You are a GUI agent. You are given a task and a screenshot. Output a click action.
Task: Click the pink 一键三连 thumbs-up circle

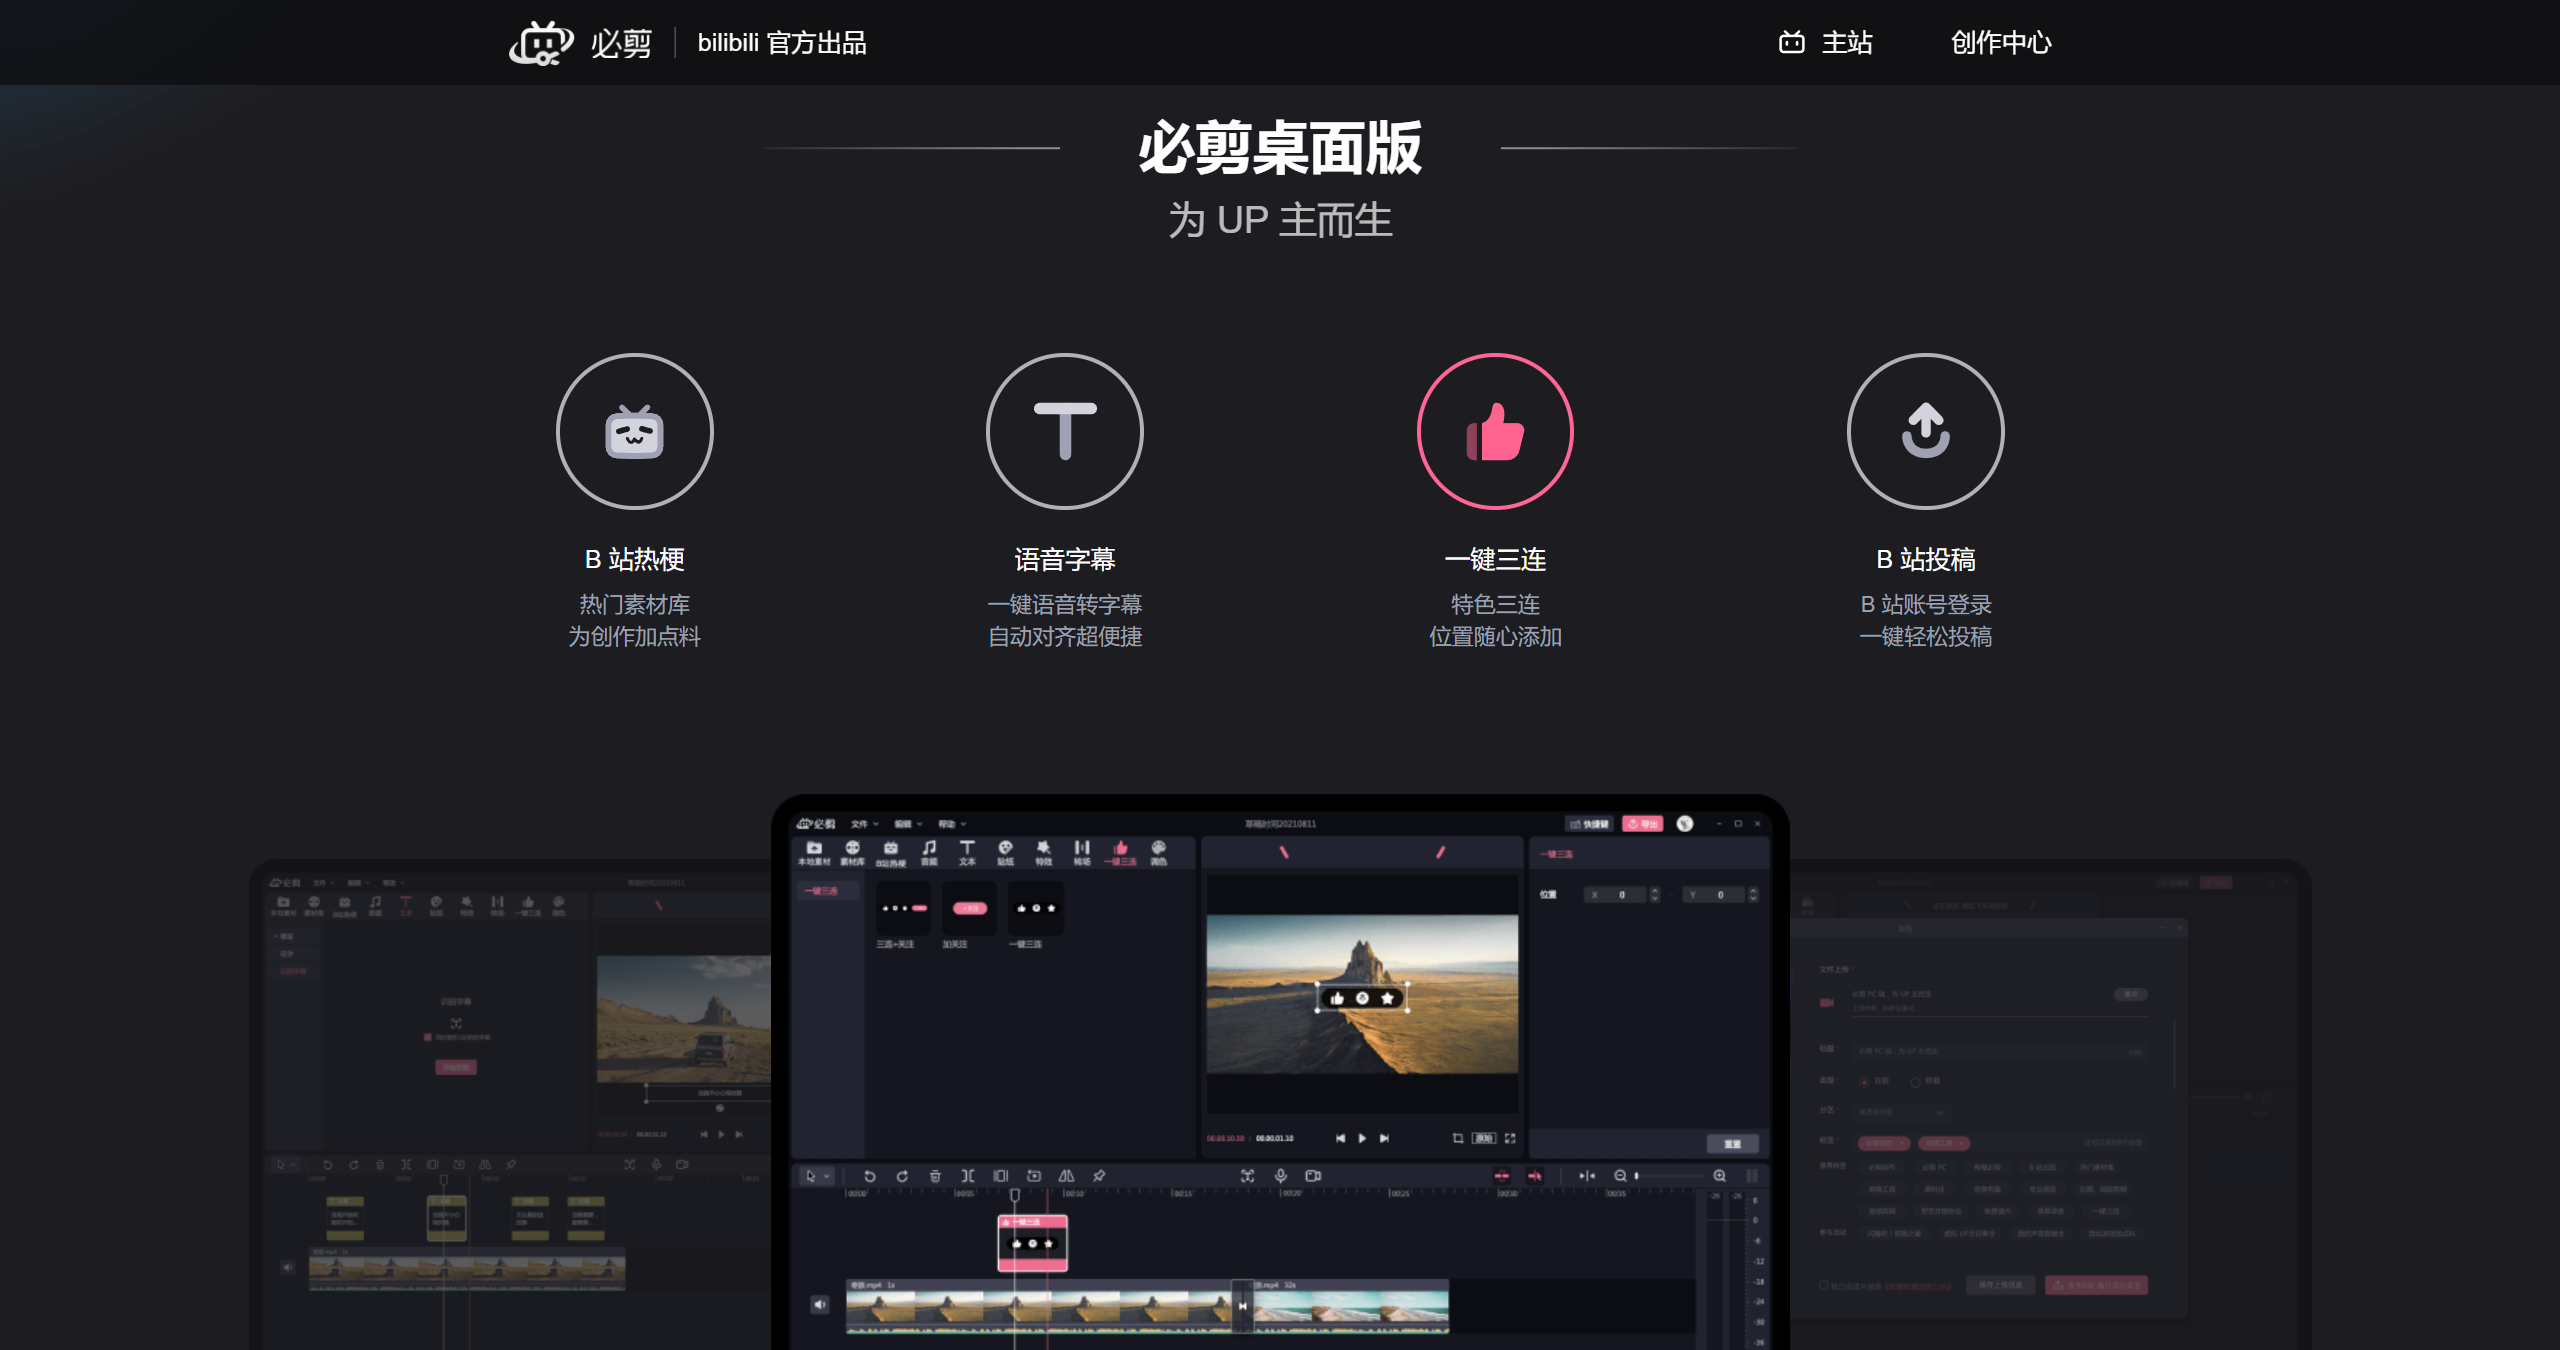click(x=1495, y=432)
